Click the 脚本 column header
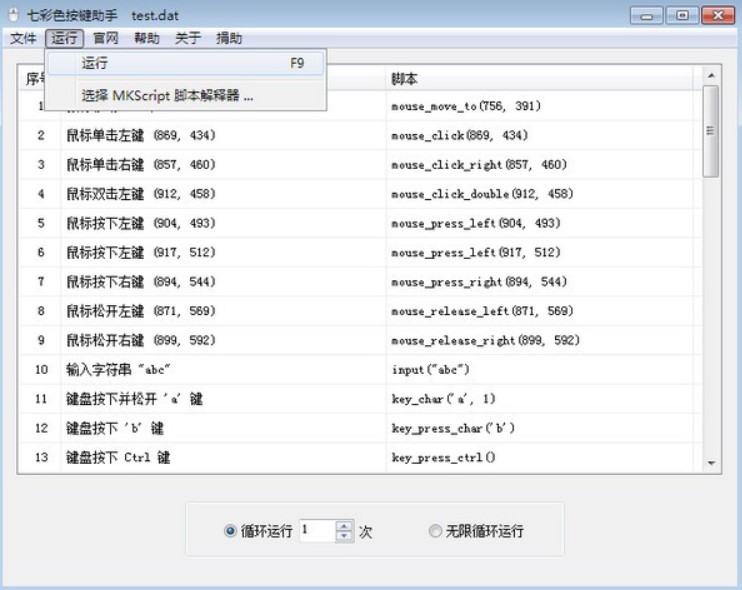742x590 pixels. tap(539, 79)
